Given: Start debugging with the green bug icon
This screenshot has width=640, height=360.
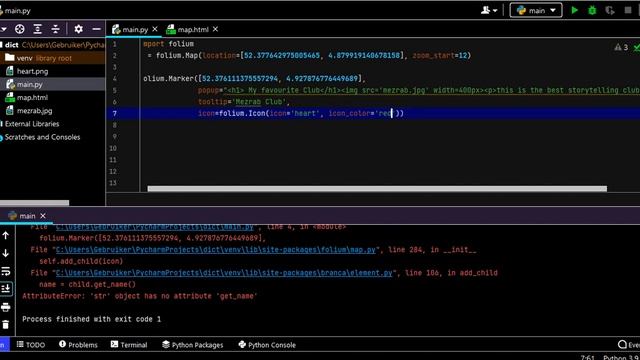Looking at the screenshot, I should (x=592, y=10).
